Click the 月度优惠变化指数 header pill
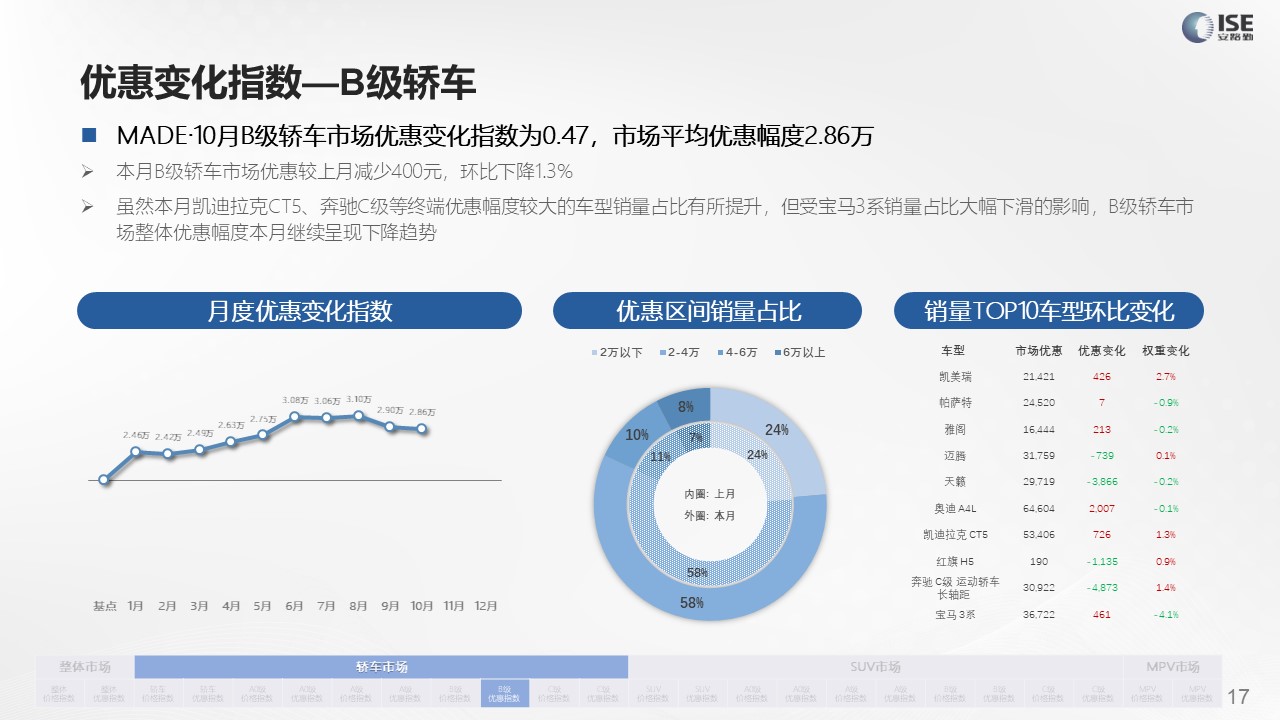The width and height of the screenshot is (1280, 720). 299,310
